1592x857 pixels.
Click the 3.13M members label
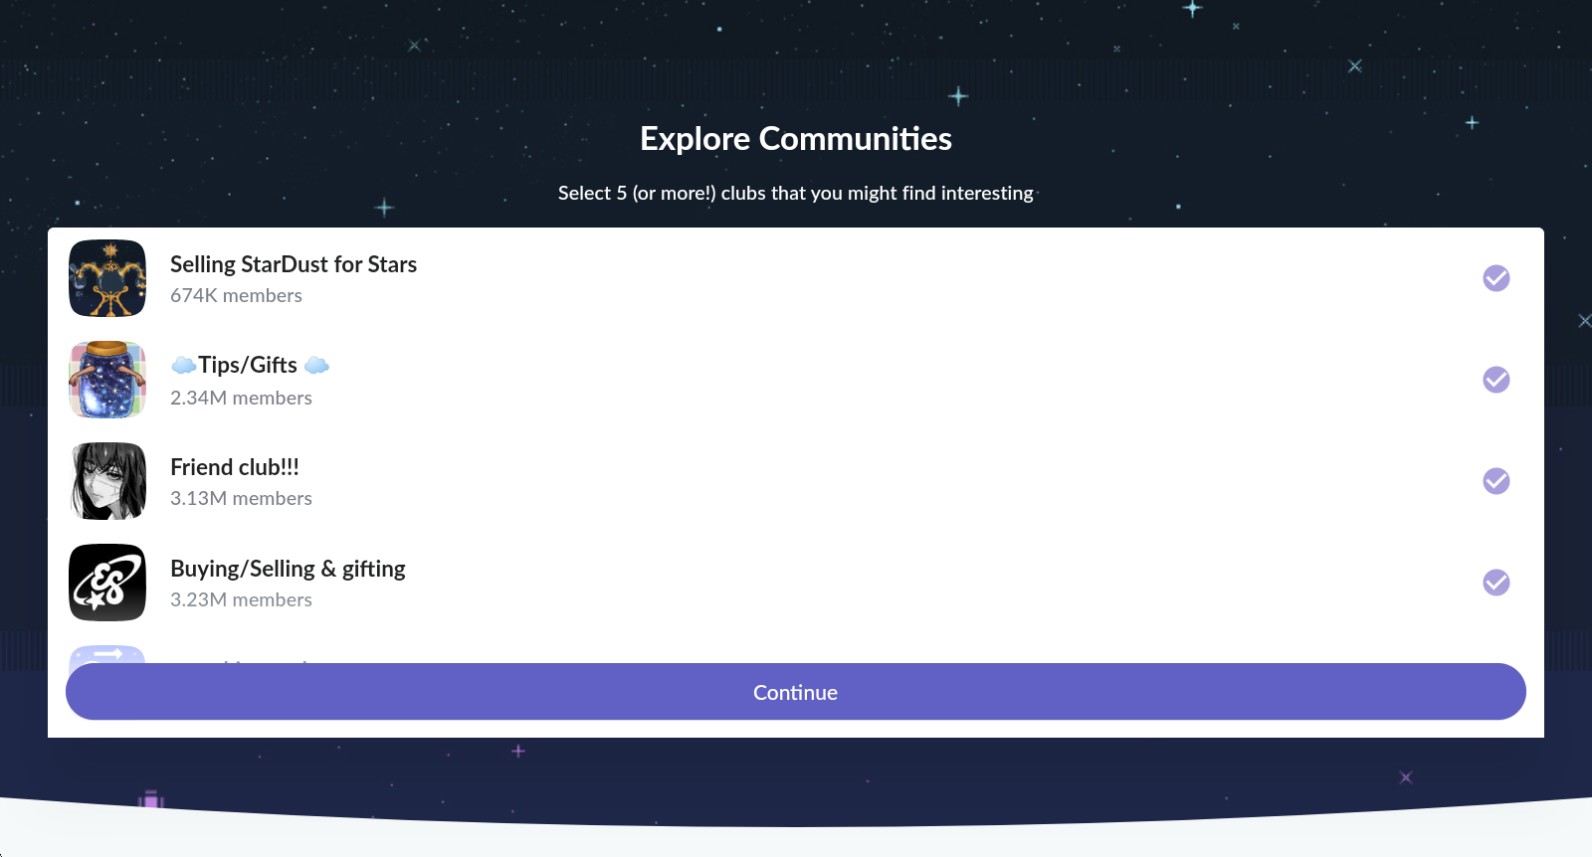pos(241,498)
